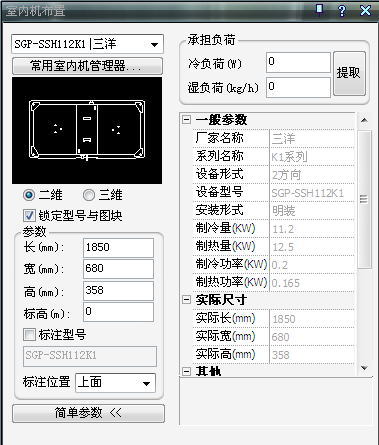This screenshot has width=379, height=445.
Task: Click the value K1系列
Action: point(289,157)
